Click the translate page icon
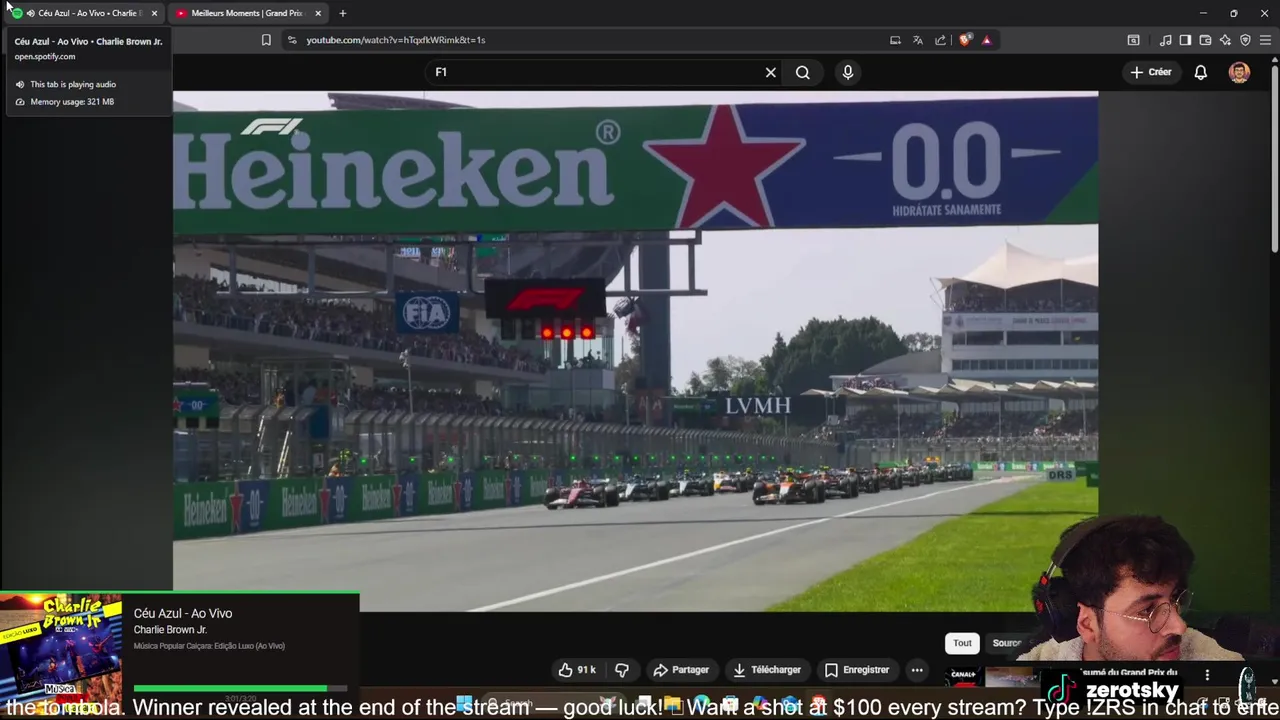The height and width of the screenshot is (720, 1280). coord(918,40)
